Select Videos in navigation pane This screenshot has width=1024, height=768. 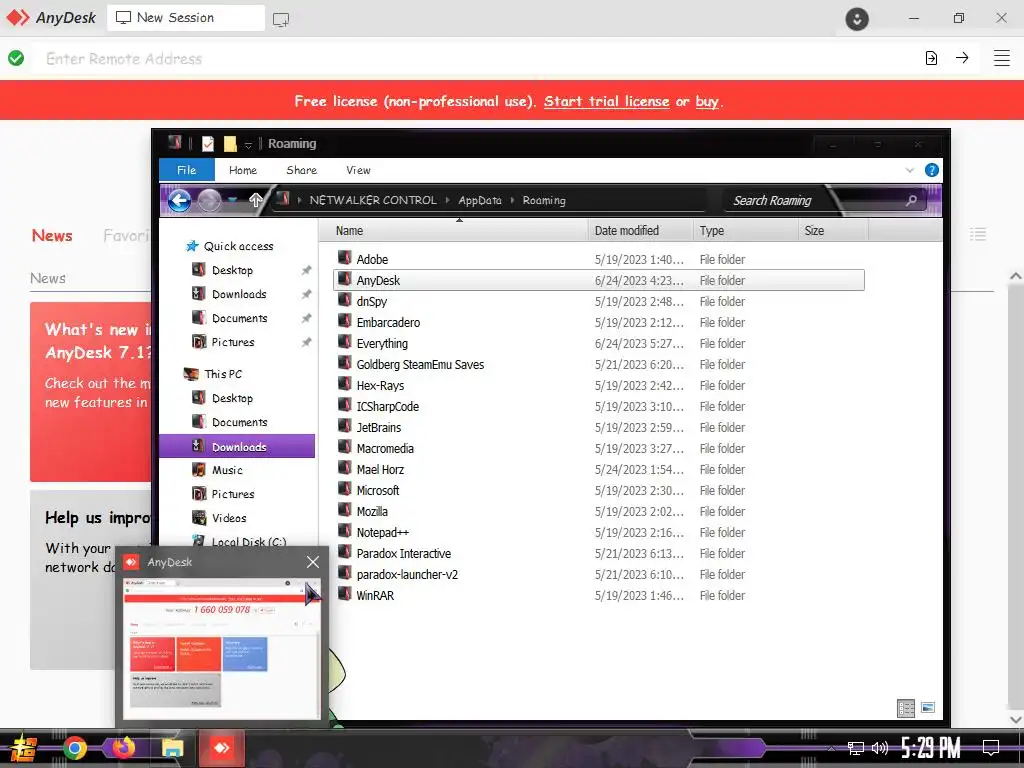coord(219,518)
